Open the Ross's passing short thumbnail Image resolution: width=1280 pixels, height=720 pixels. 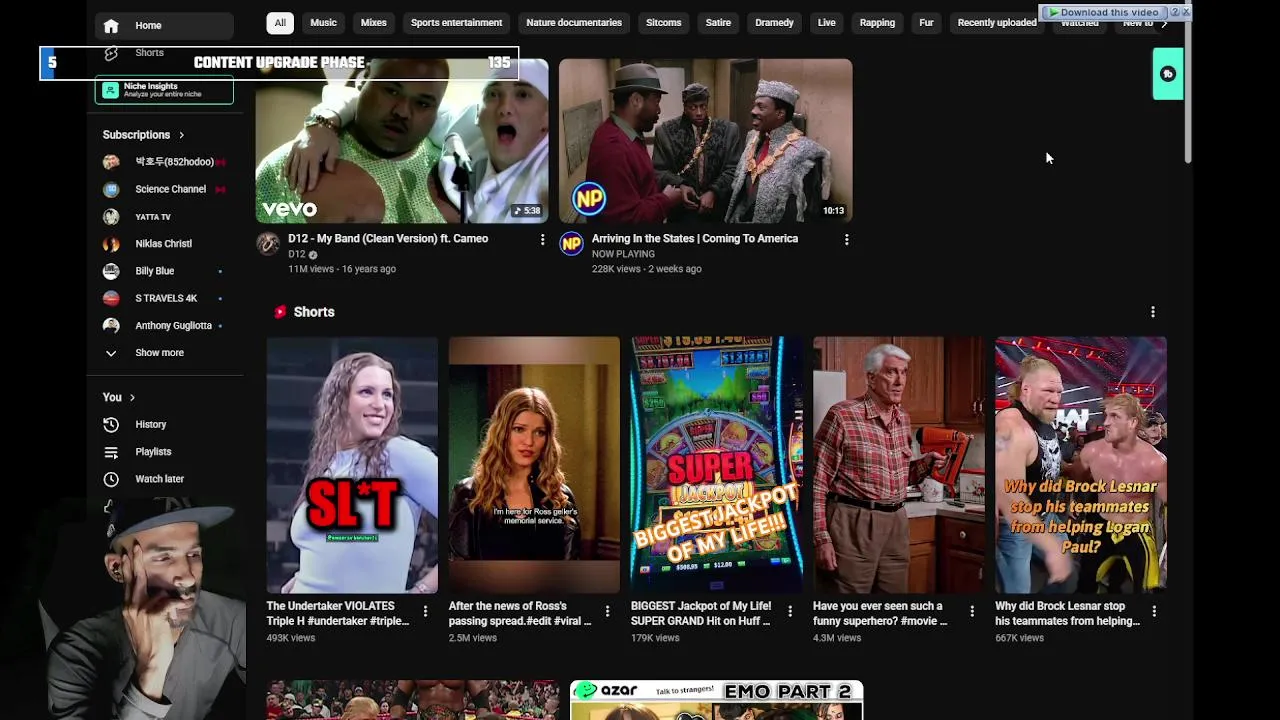tap(534, 465)
